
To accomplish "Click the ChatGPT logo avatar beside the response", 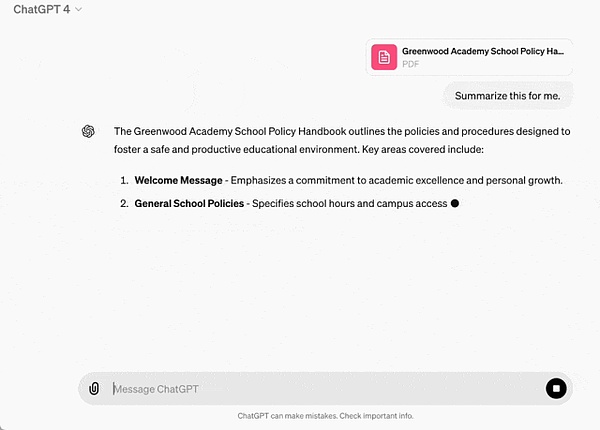I will pos(88,132).
